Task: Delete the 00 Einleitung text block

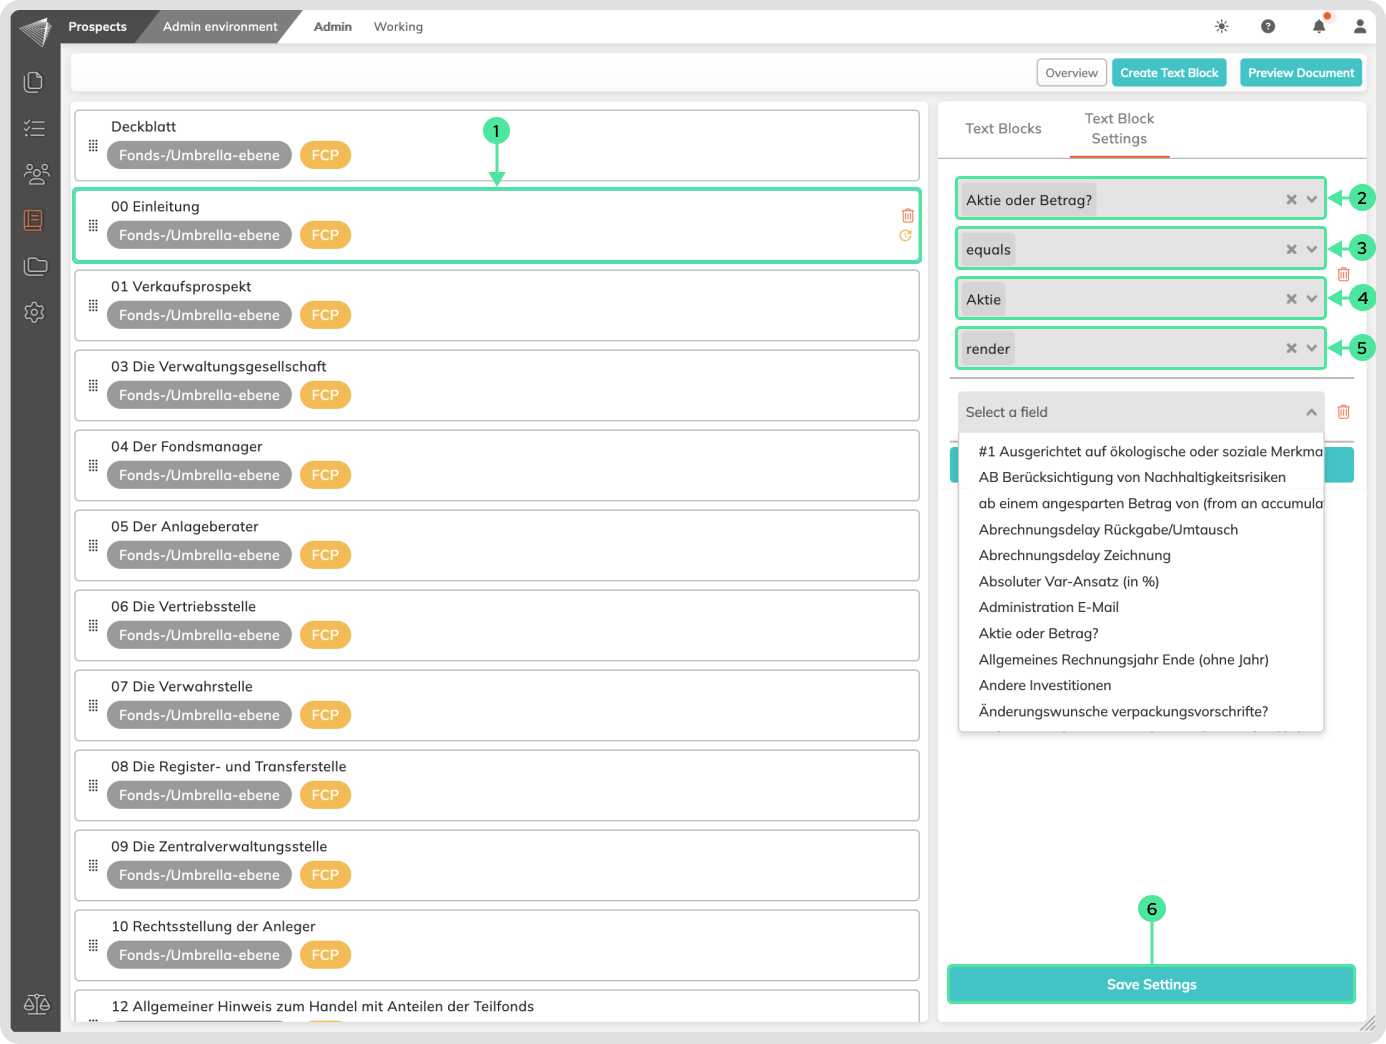Action: pyautogui.click(x=907, y=216)
